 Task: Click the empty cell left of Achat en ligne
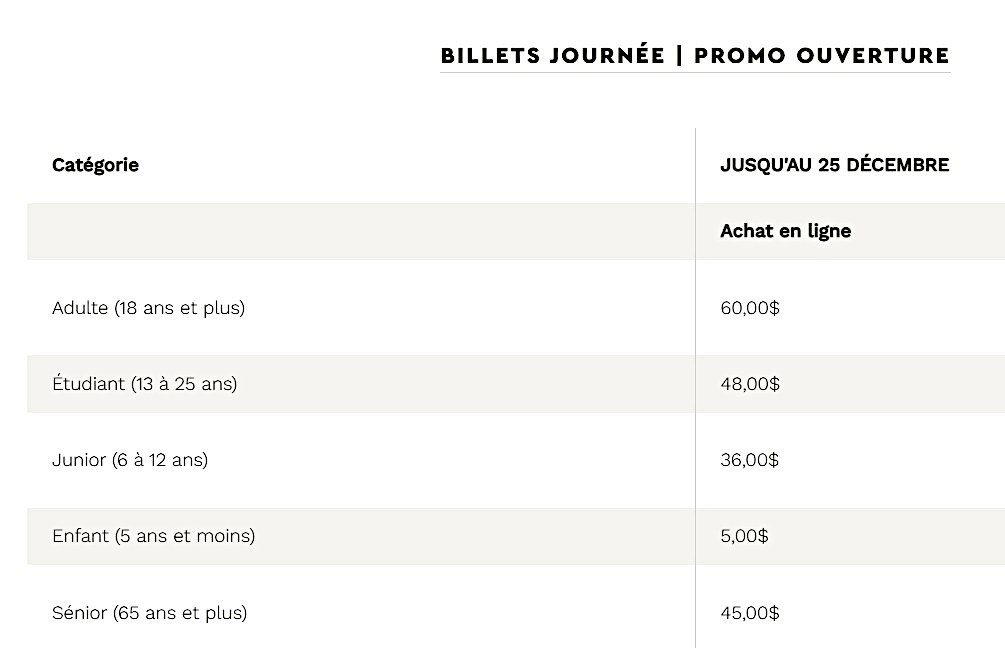coord(360,231)
